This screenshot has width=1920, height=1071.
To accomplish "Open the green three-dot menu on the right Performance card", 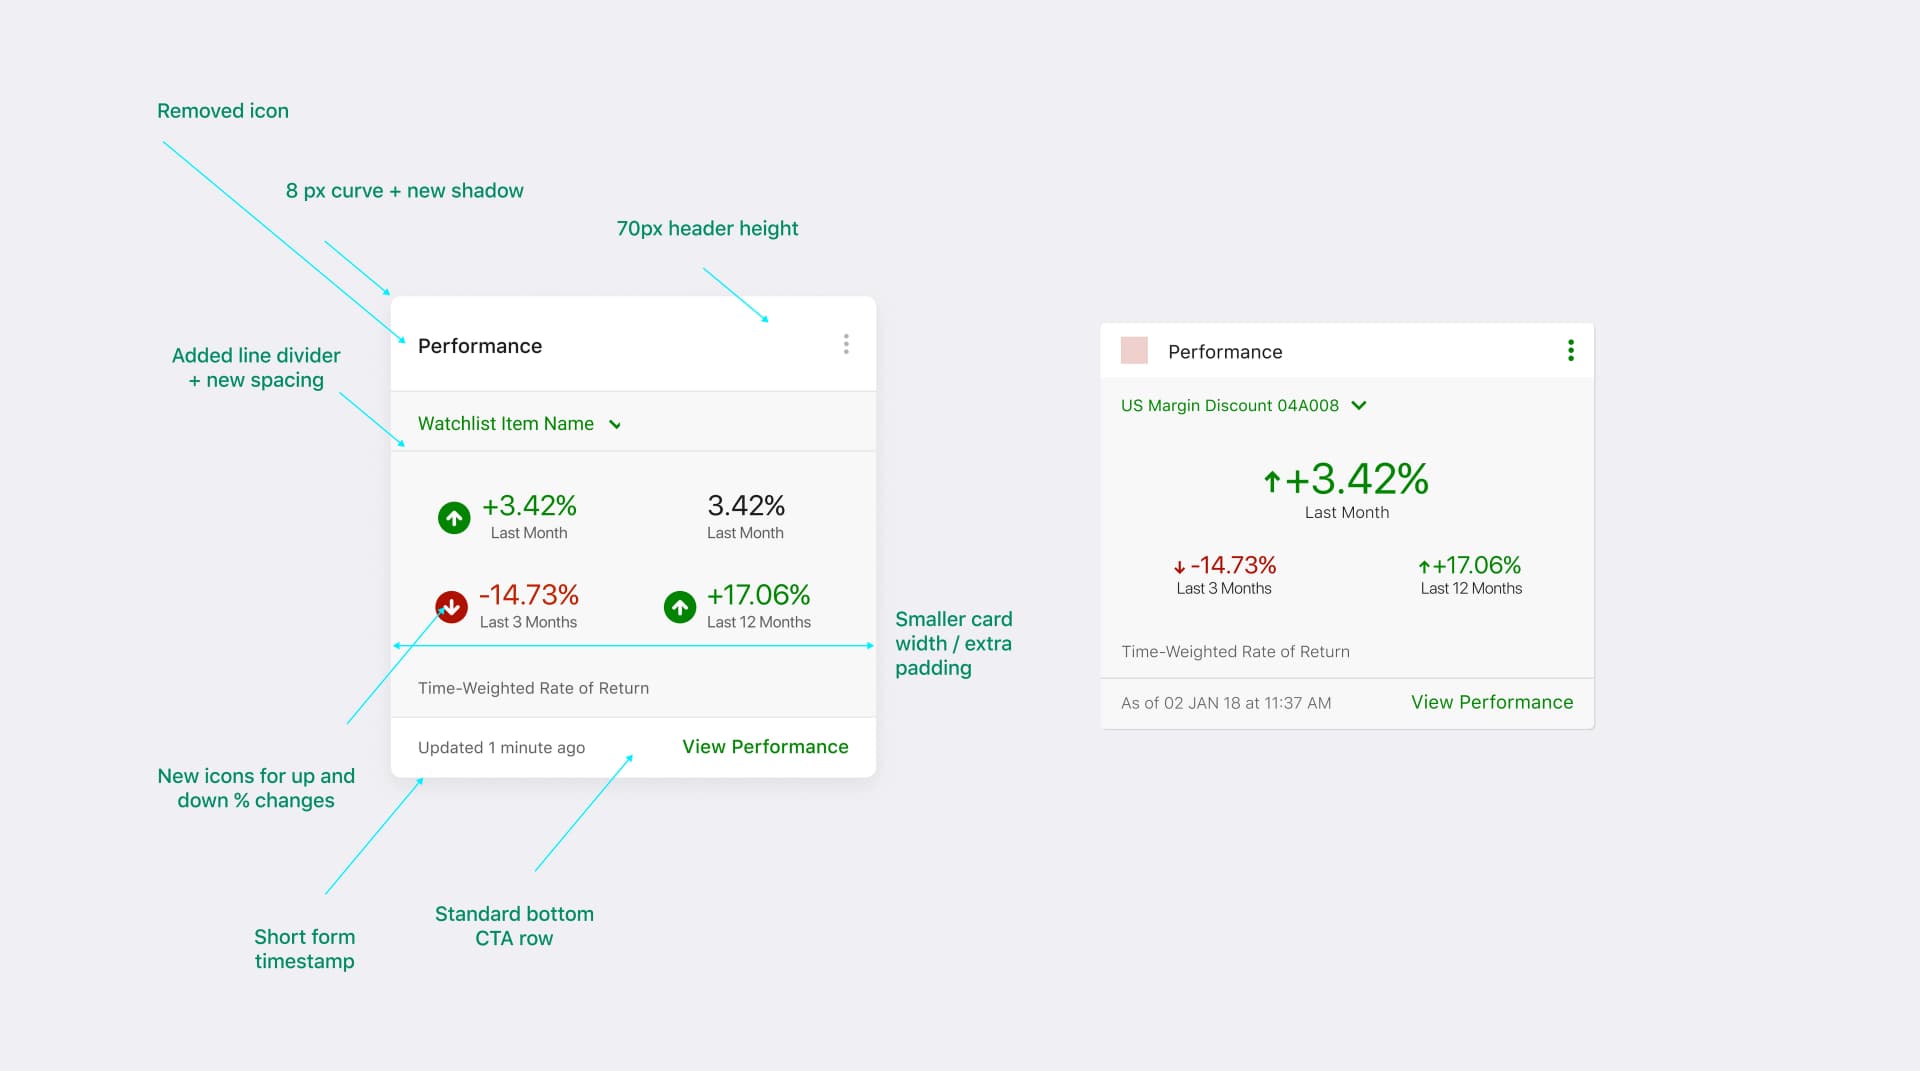I will [x=1571, y=350].
